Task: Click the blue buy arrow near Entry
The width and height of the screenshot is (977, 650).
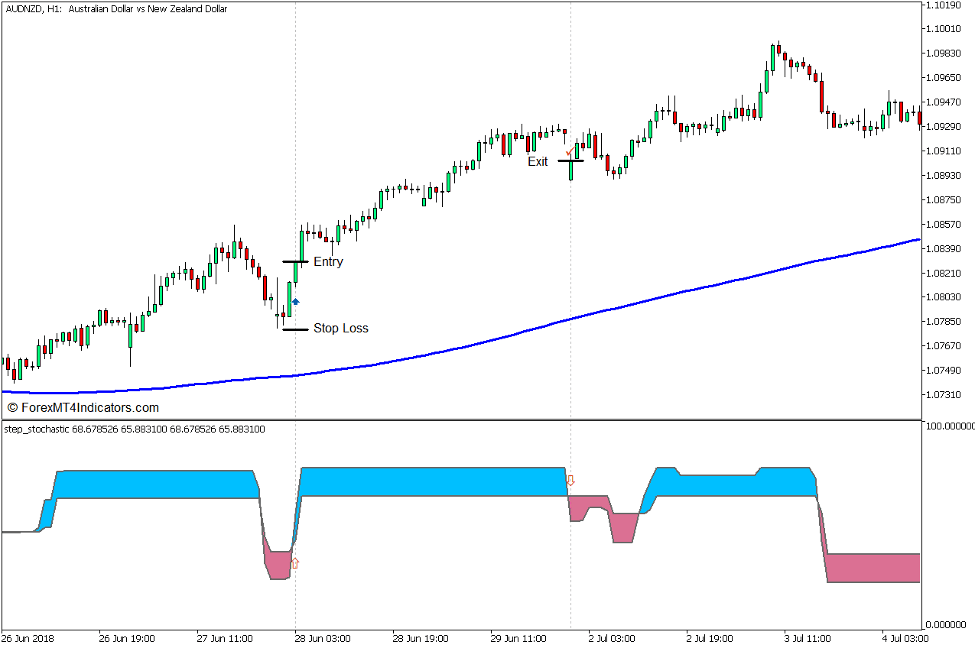Action: 295,302
